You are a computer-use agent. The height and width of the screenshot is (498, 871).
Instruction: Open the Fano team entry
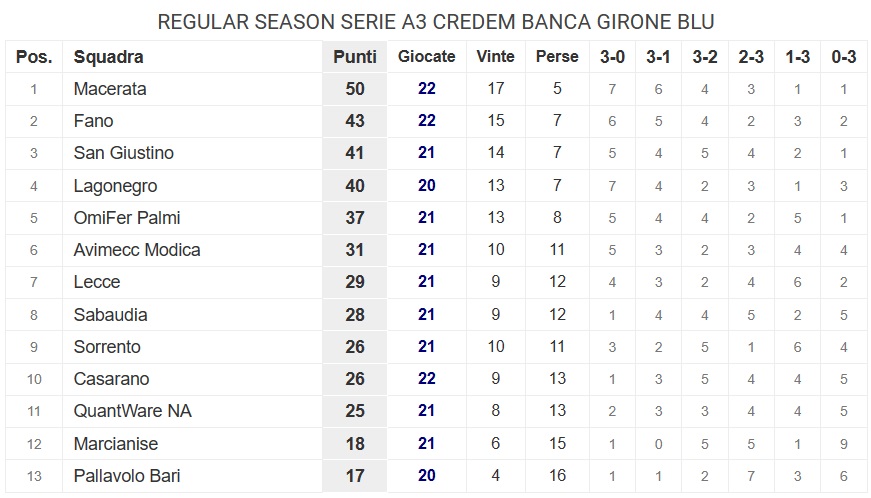[x=94, y=121]
